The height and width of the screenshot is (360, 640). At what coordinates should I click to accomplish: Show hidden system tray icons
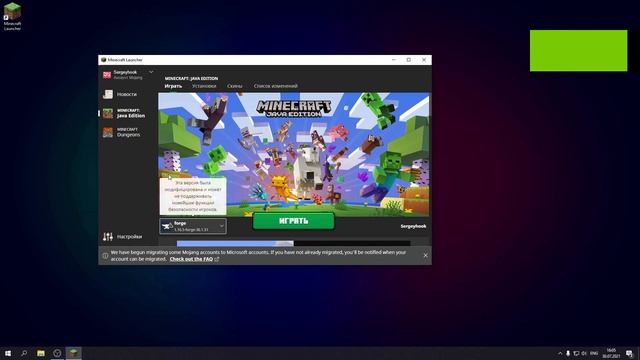560,353
